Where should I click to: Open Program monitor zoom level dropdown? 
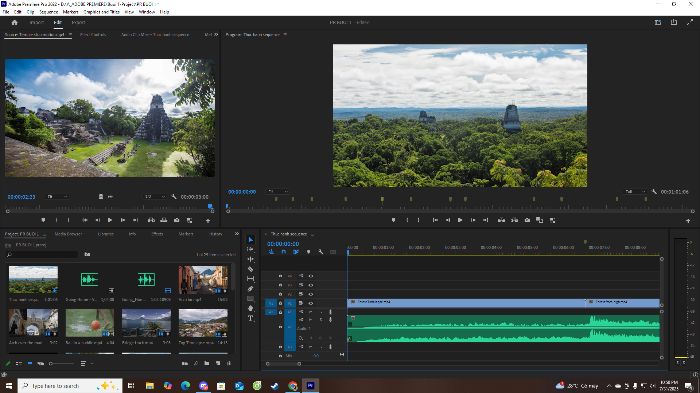pos(277,192)
